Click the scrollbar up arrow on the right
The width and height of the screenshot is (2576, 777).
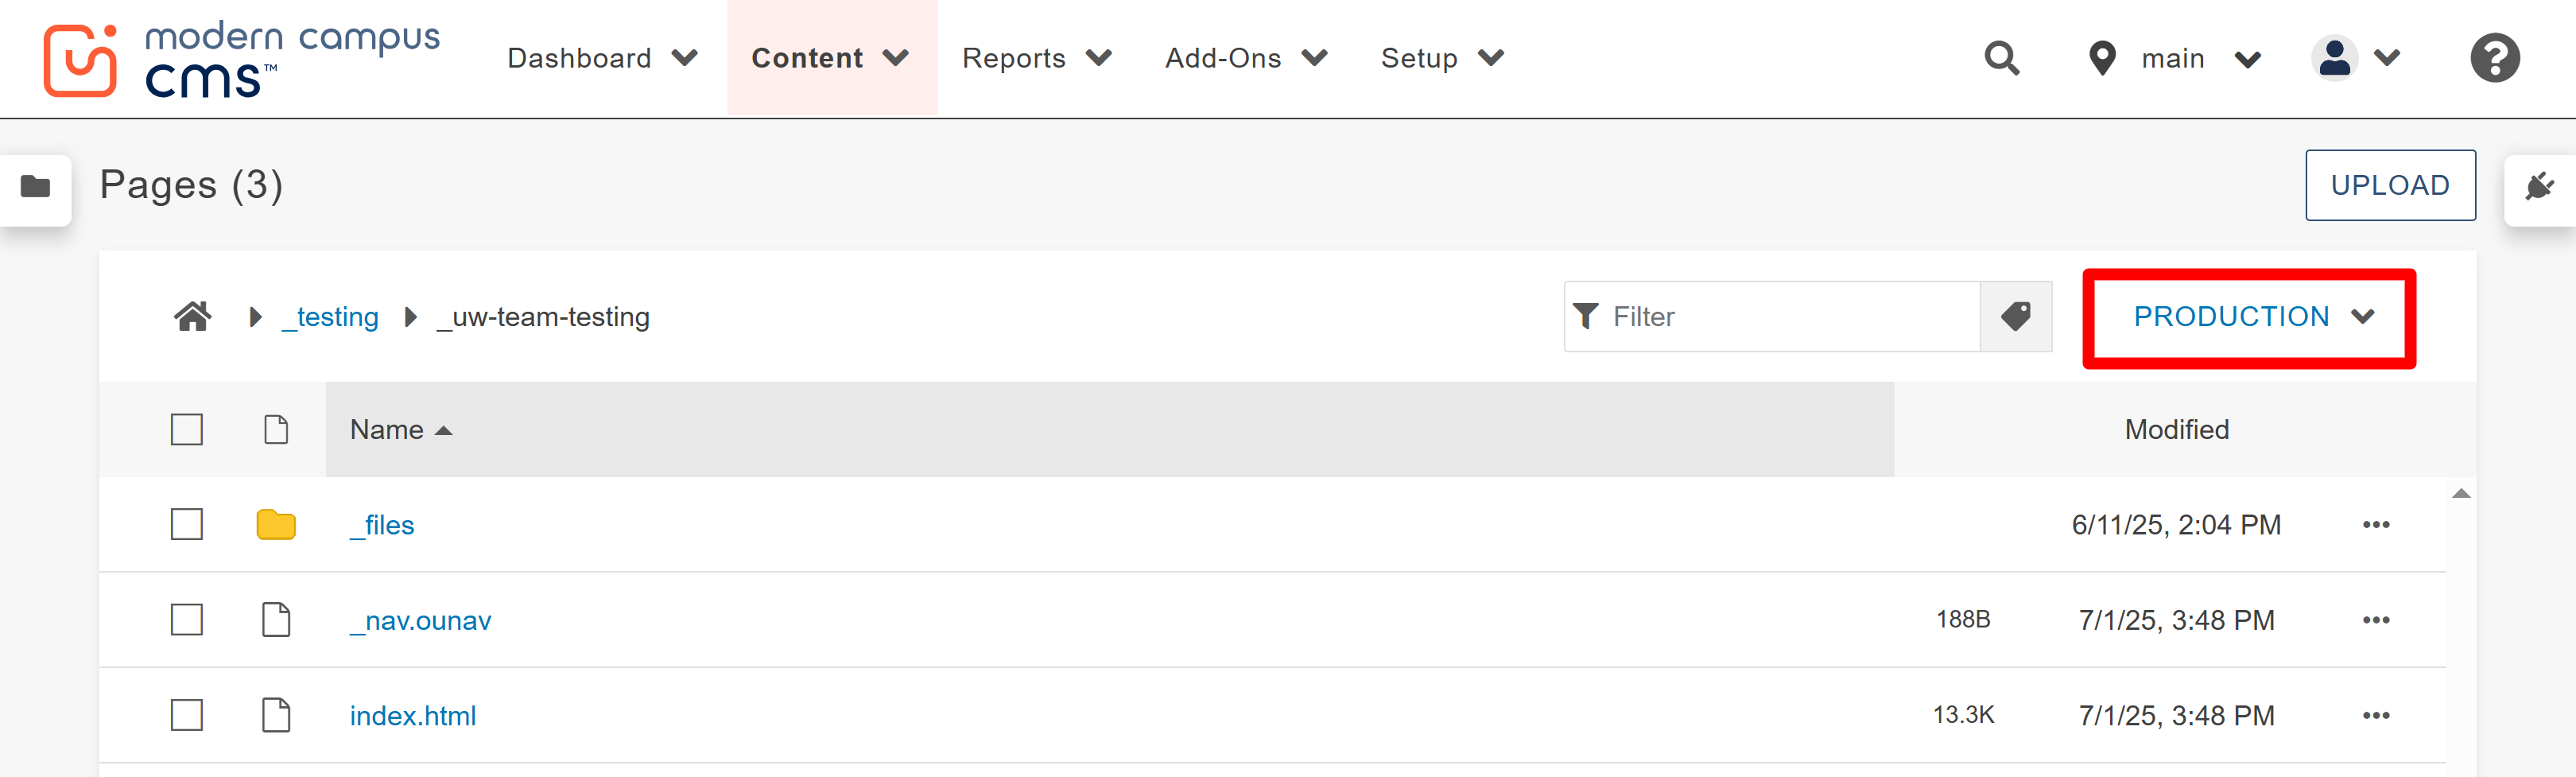[2461, 492]
